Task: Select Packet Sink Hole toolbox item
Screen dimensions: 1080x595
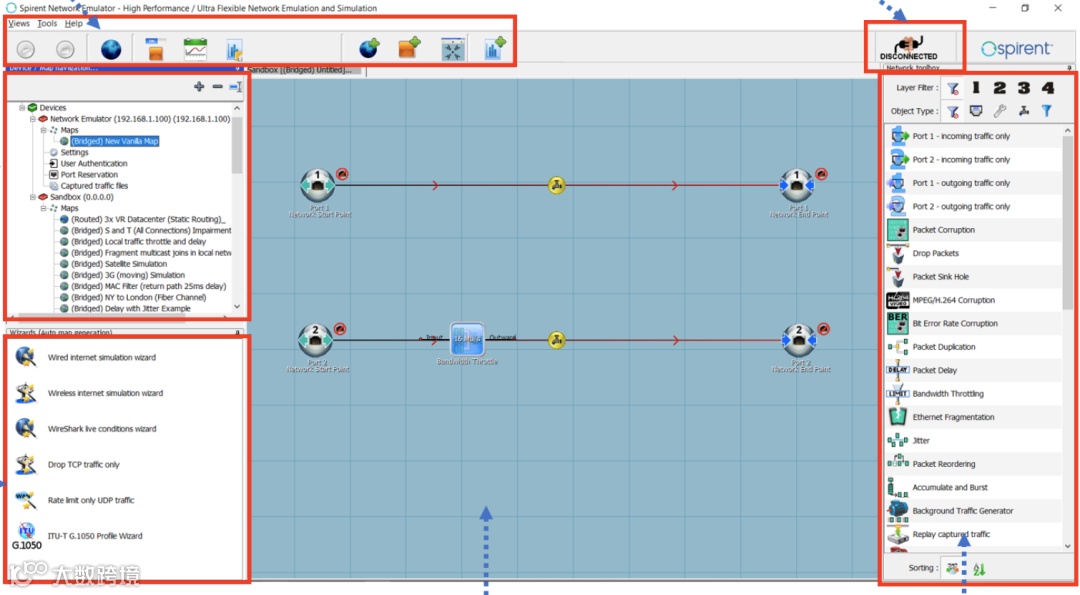Action: 974,277
